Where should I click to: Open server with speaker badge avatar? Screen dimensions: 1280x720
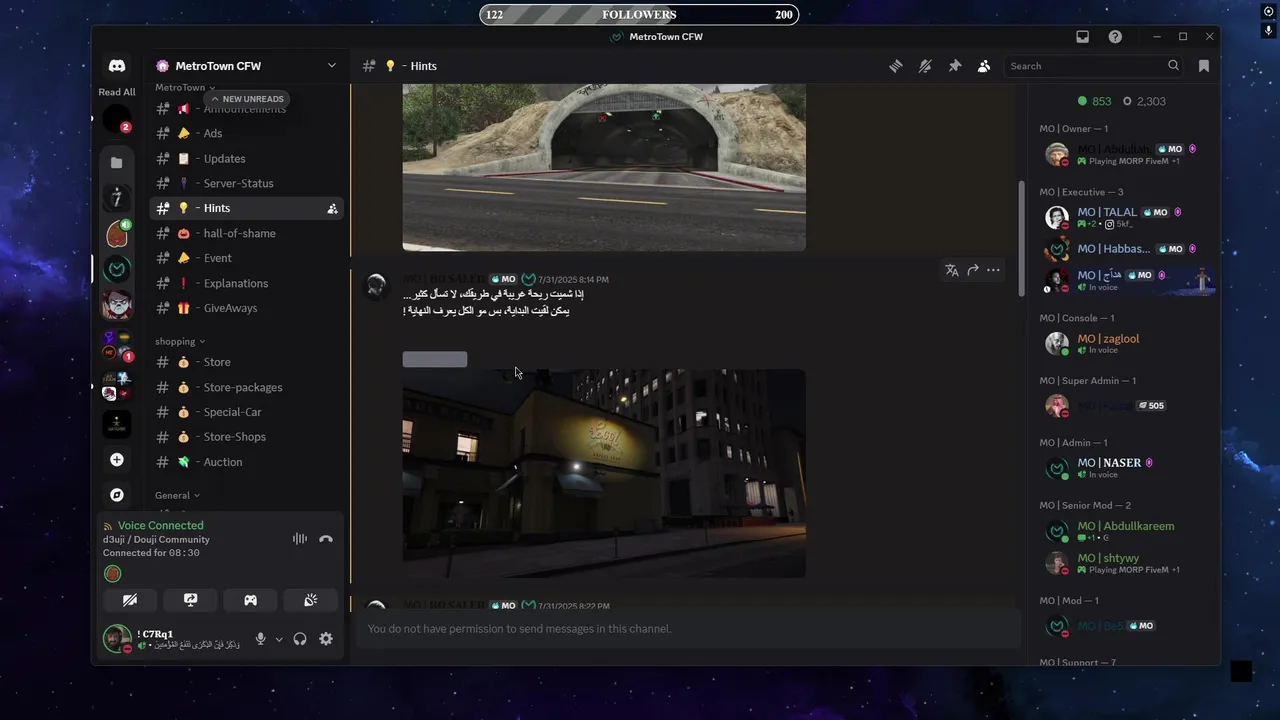click(117, 234)
